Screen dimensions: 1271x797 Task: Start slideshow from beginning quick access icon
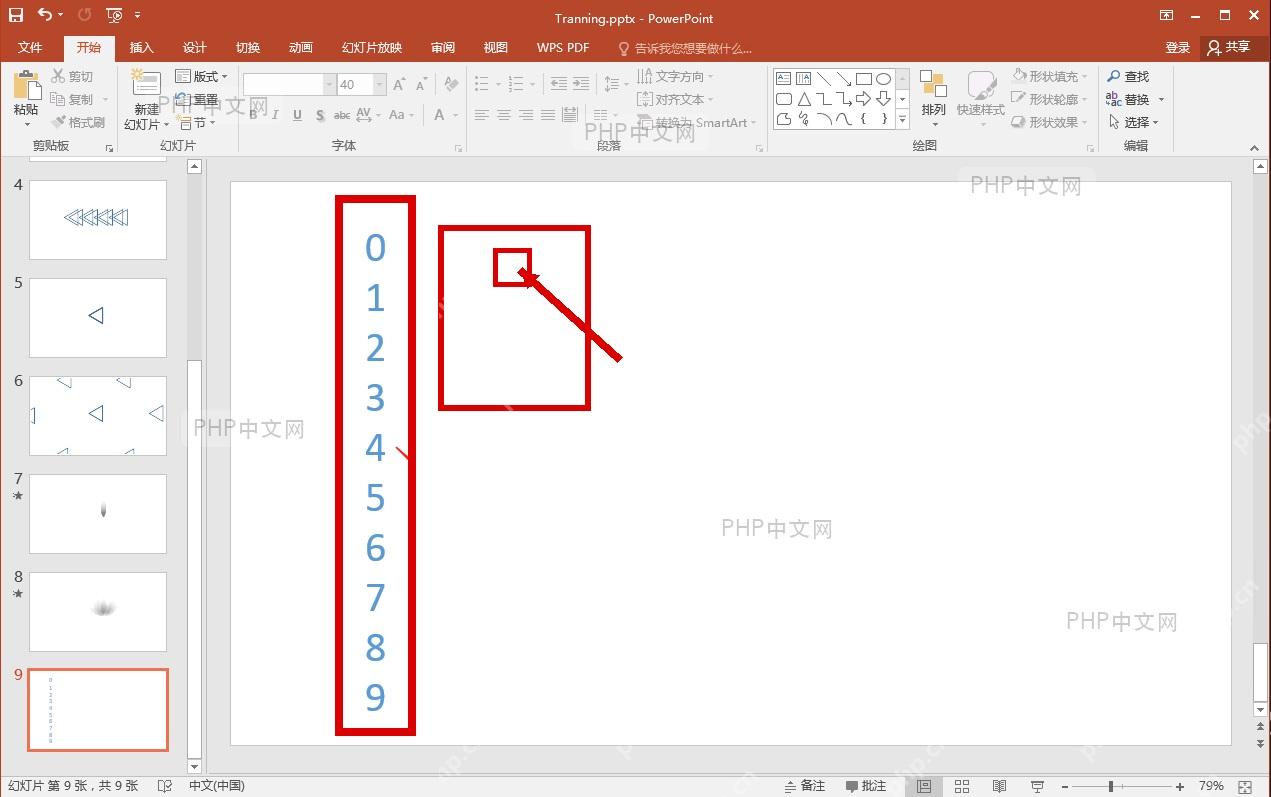[114, 15]
